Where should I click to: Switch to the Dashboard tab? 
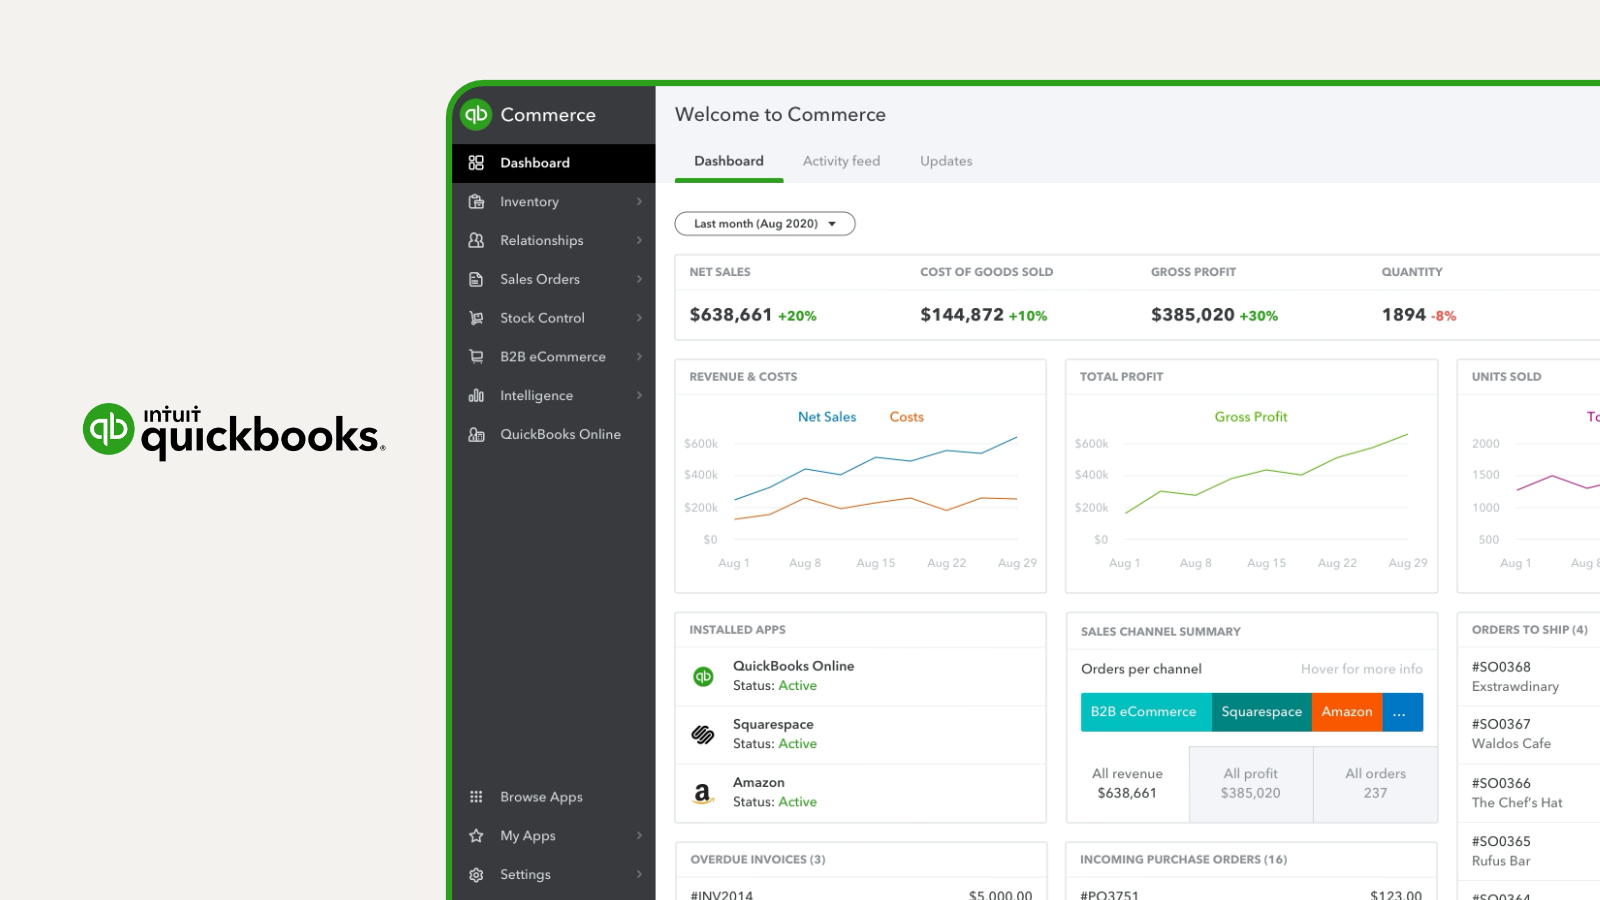(729, 161)
